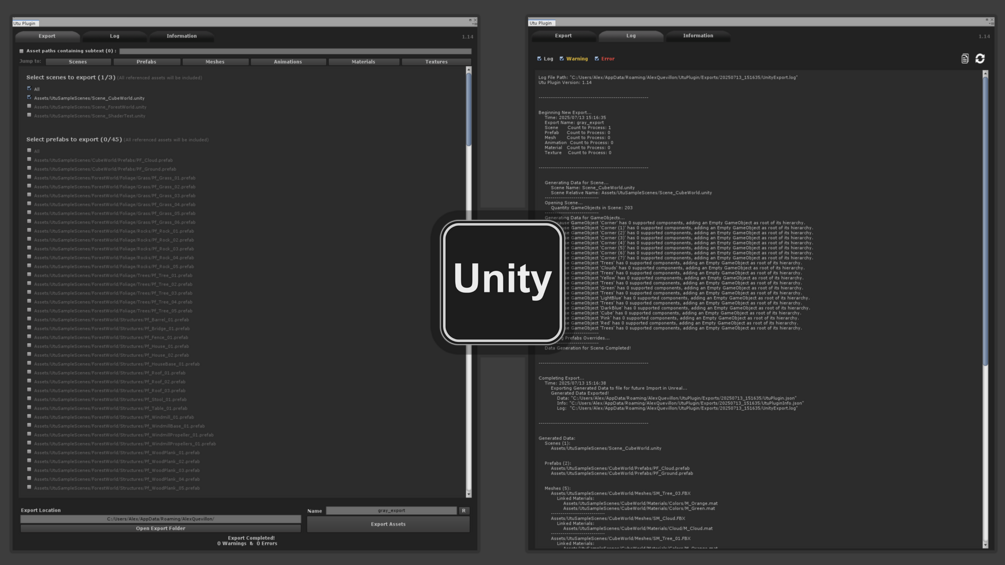
Task: Toggle the Log filter checkbox
Action: tap(539, 59)
